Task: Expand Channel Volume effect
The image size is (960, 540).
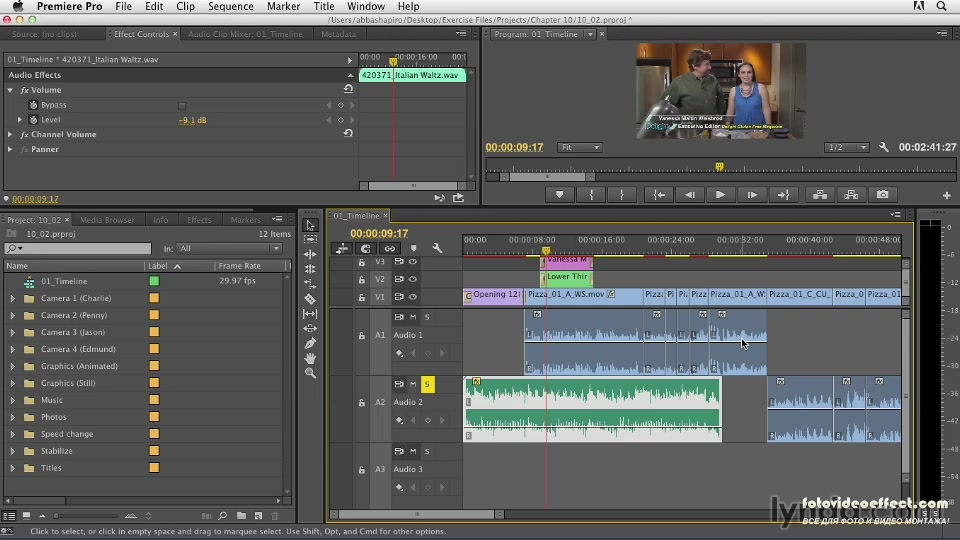Action: (10, 134)
